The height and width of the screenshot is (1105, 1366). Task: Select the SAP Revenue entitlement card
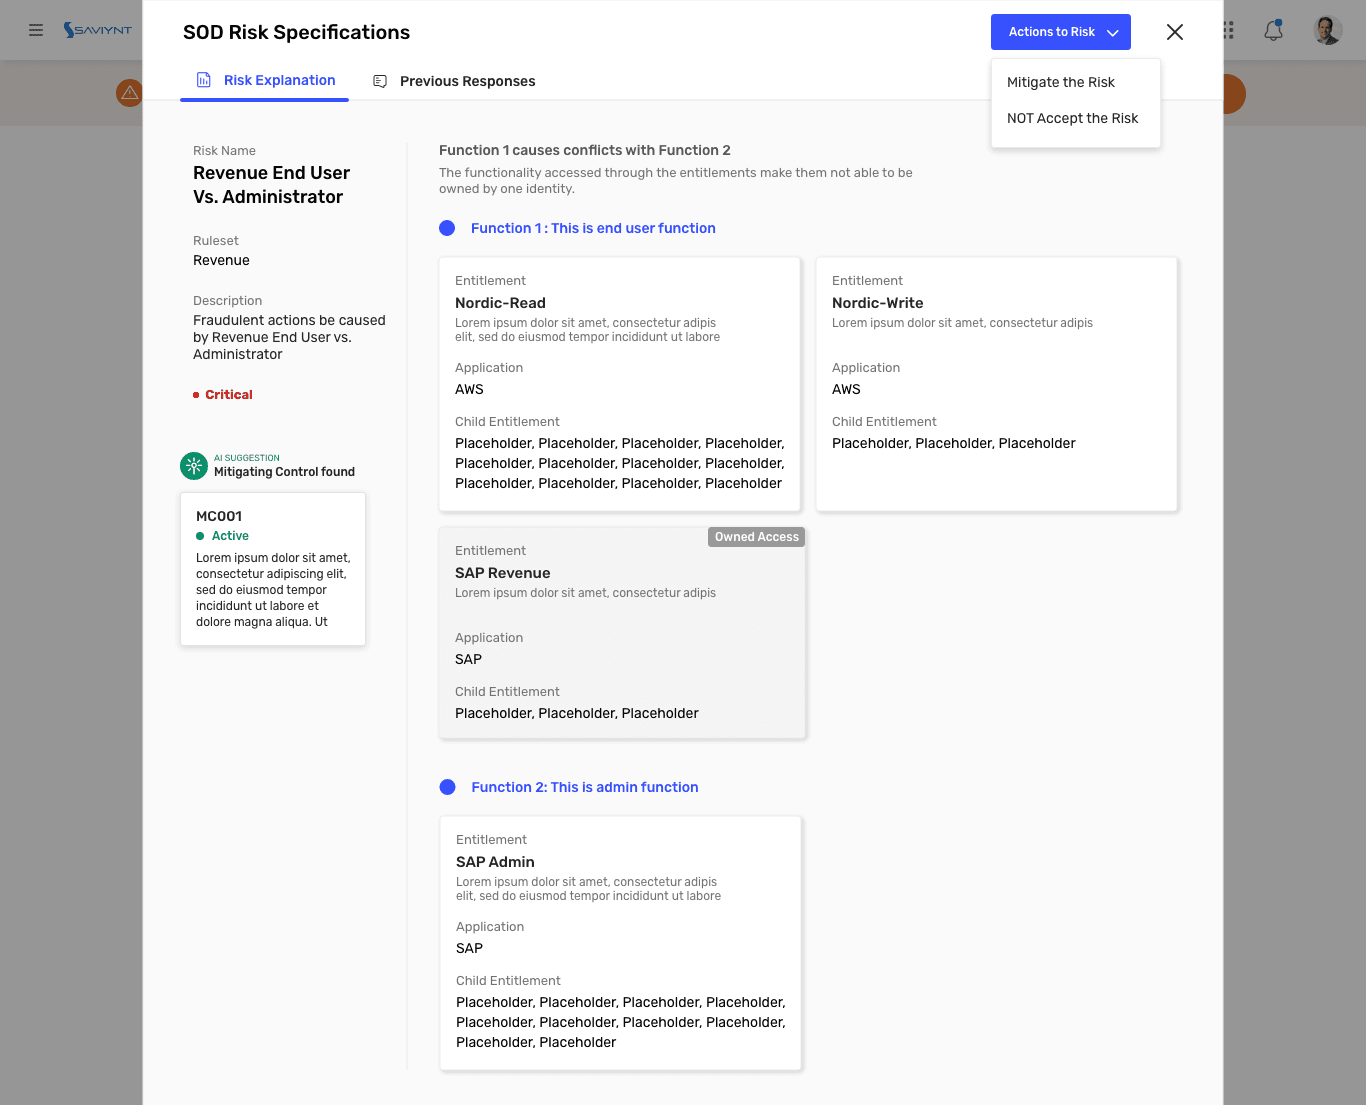(x=622, y=633)
